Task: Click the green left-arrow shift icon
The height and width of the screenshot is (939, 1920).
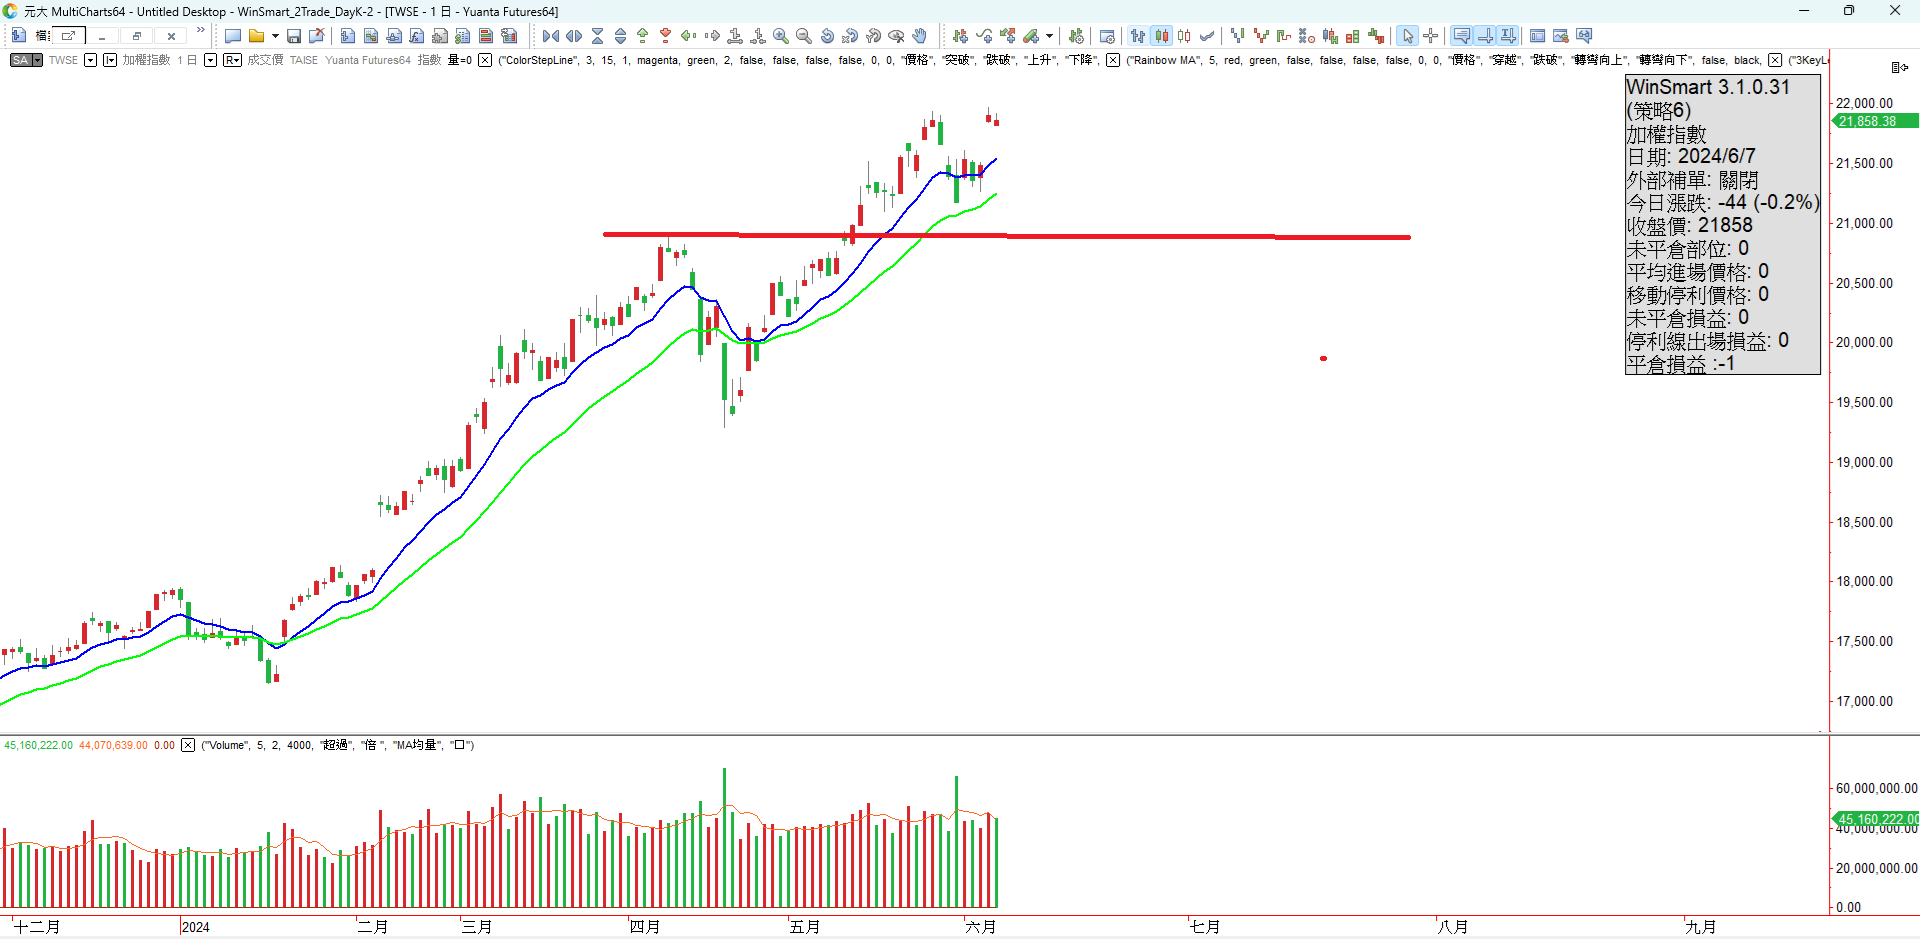Action: tap(689, 36)
